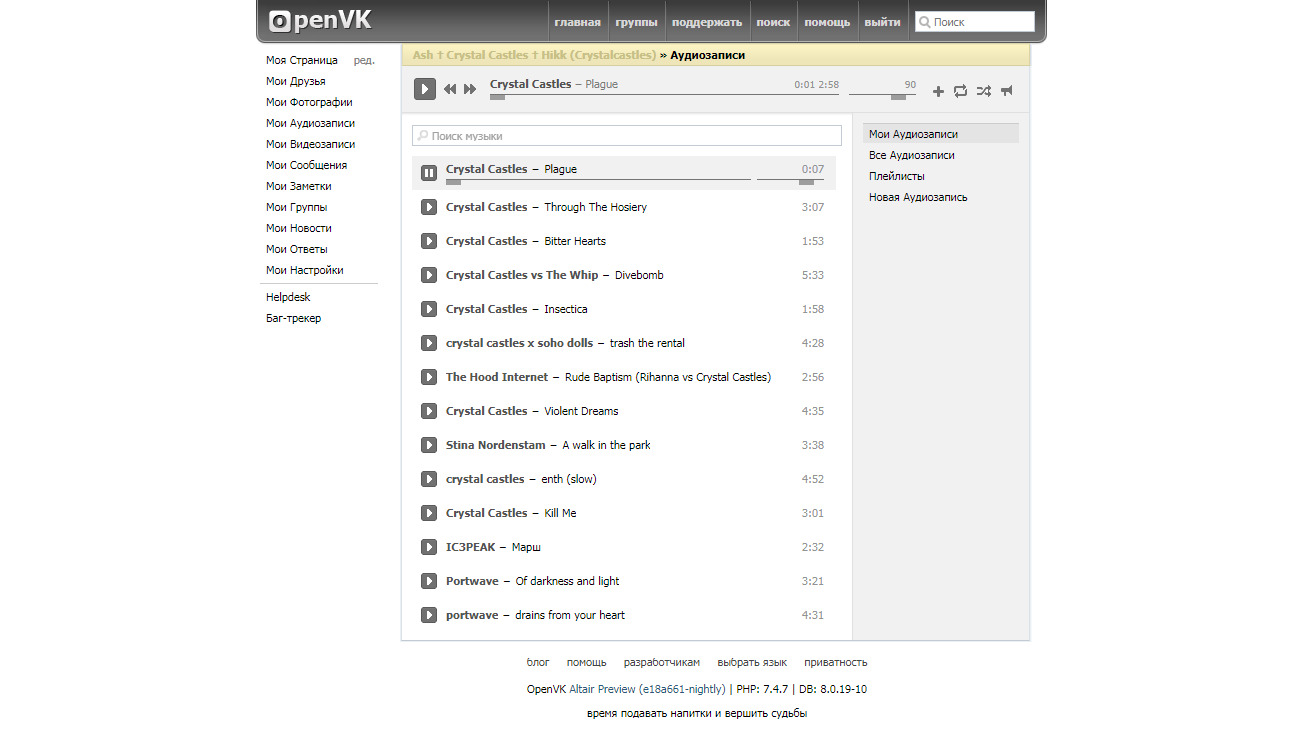The height and width of the screenshot is (736, 1302).
Task: Toggle the megaphone broadcast status icon
Action: click(1007, 91)
